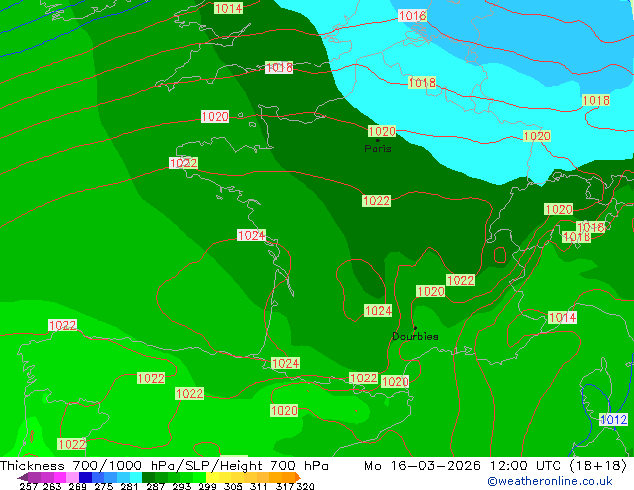Click the 311 legend value

pyautogui.click(x=258, y=486)
